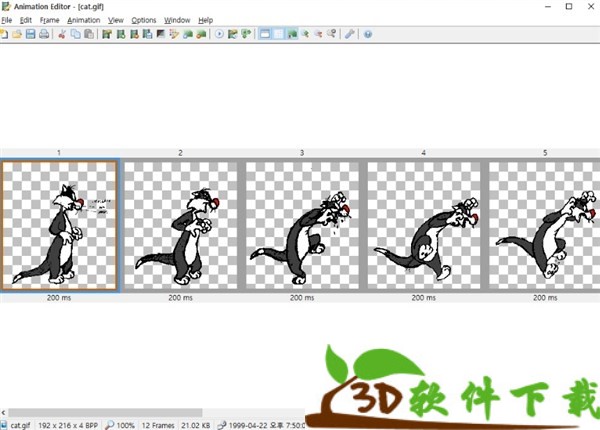
Task: Click the blue Help question mark icon
Action: [x=368, y=34]
